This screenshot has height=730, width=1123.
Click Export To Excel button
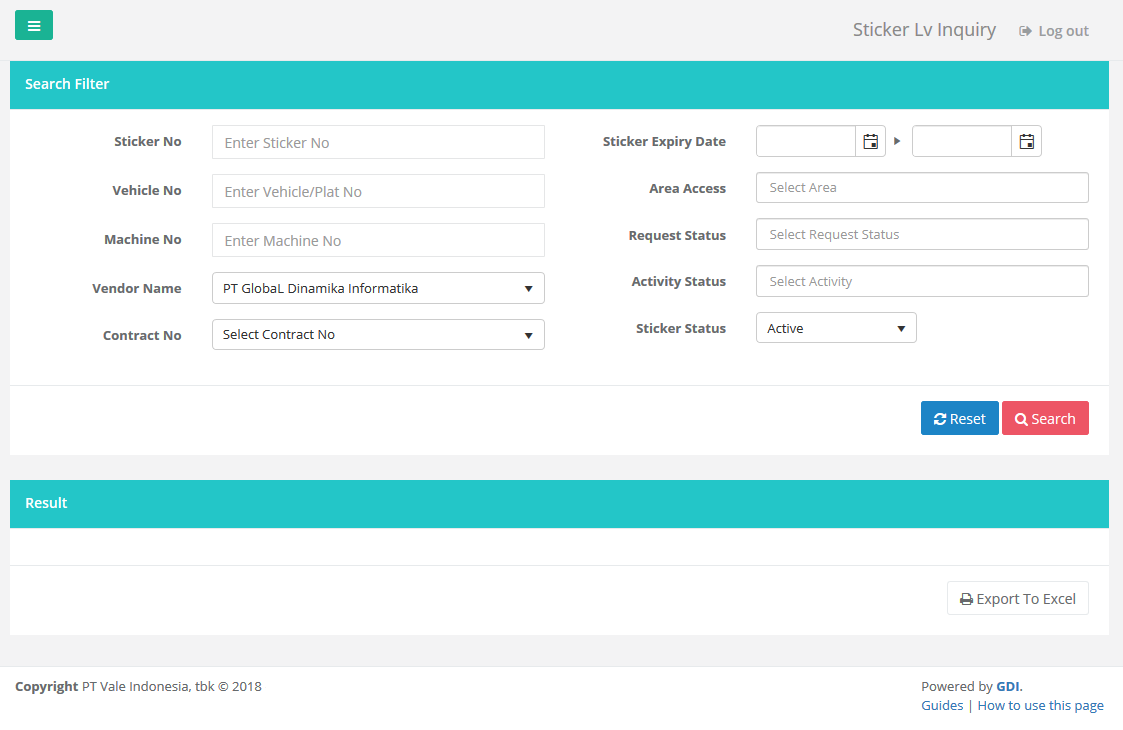click(x=1017, y=598)
